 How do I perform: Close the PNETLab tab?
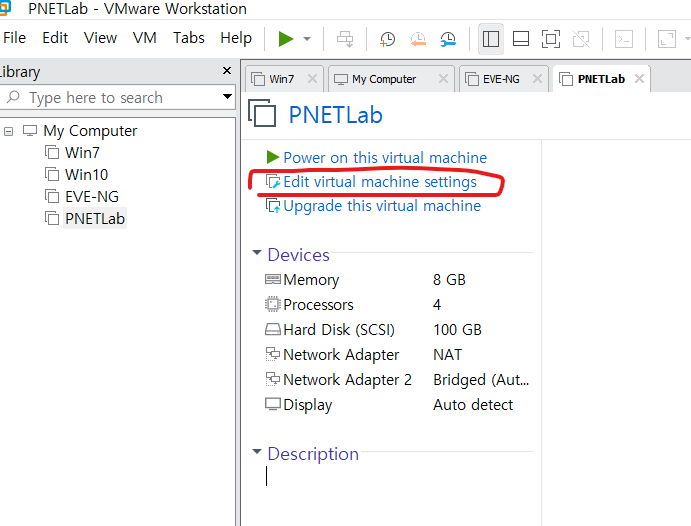click(639, 79)
